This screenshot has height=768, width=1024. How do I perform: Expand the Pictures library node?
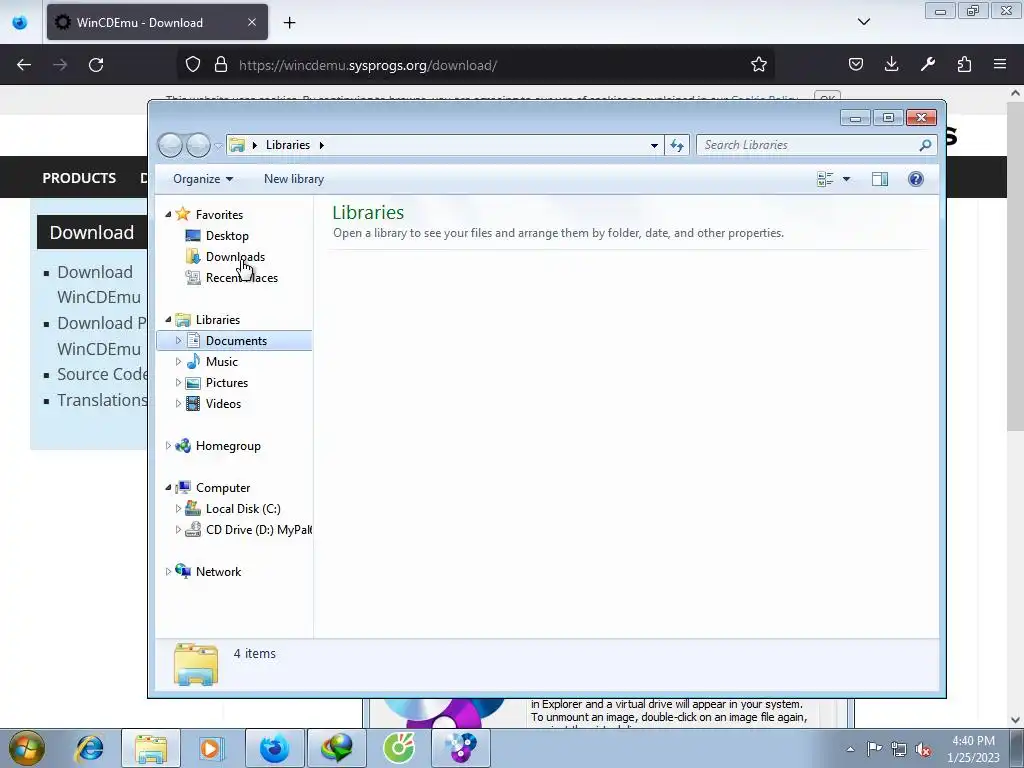(178, 383)
